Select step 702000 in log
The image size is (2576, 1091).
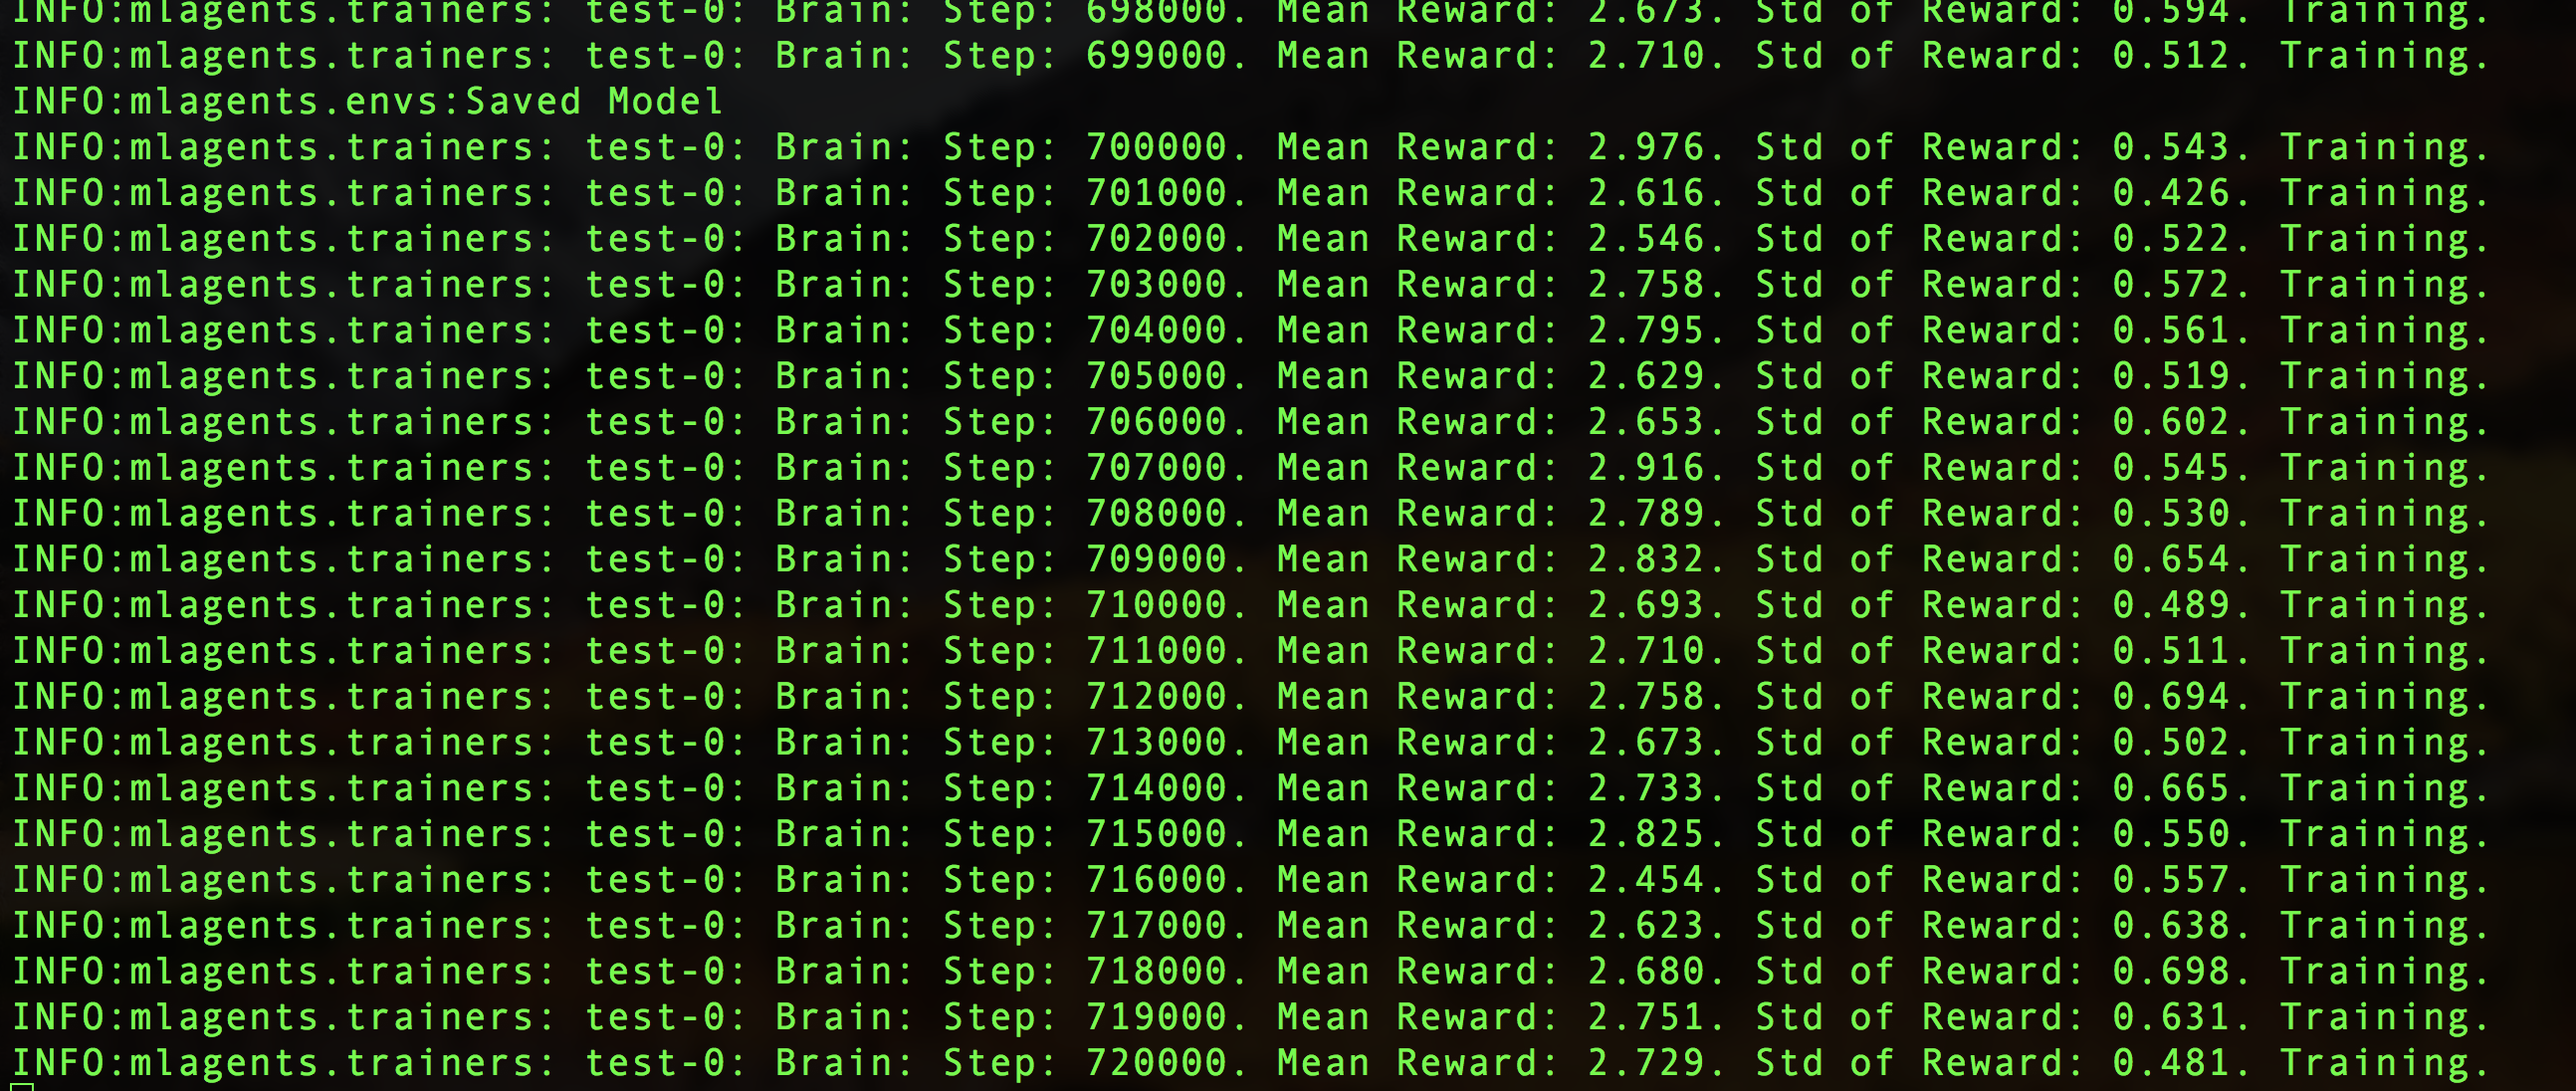click(x=1156, y=239)
